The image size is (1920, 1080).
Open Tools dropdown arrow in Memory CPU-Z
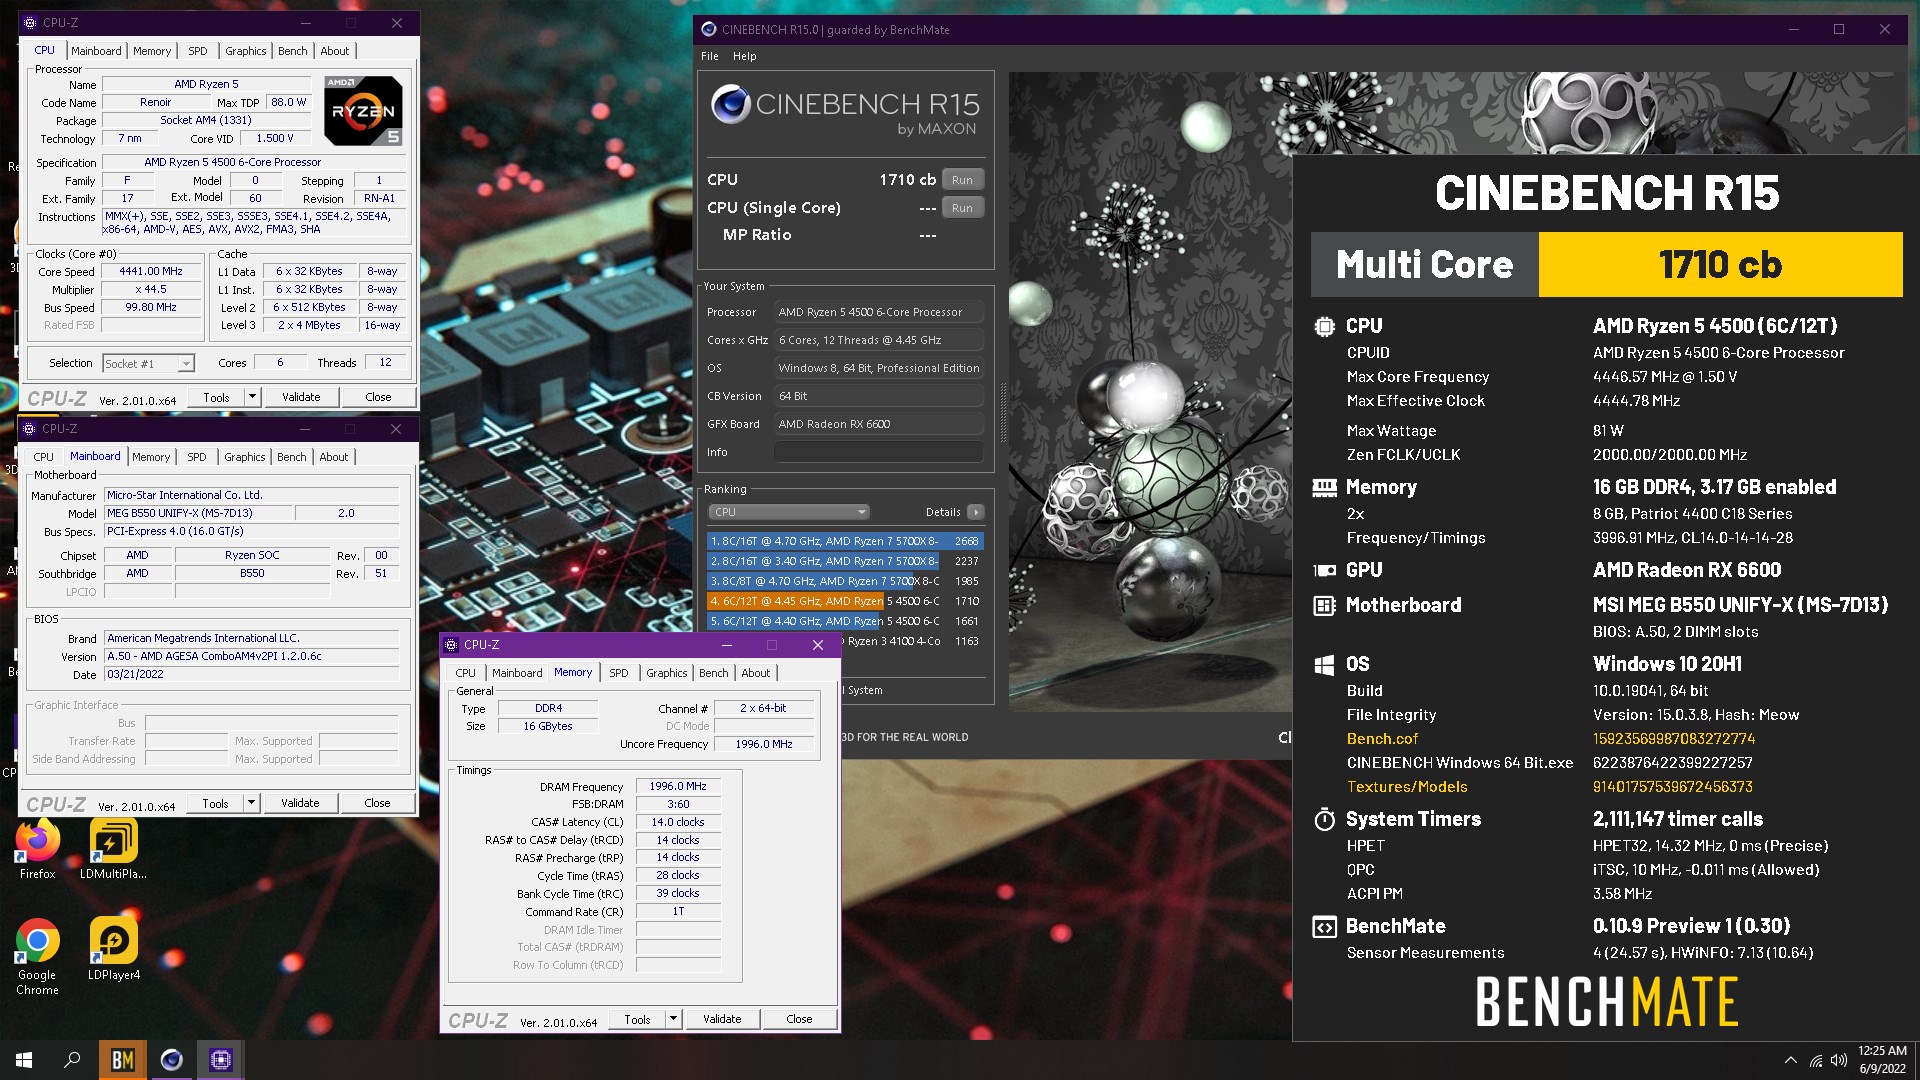(673, 1019)
